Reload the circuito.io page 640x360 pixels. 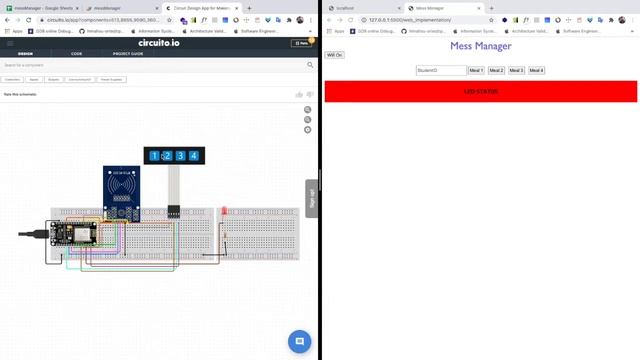tap(29, 20)
